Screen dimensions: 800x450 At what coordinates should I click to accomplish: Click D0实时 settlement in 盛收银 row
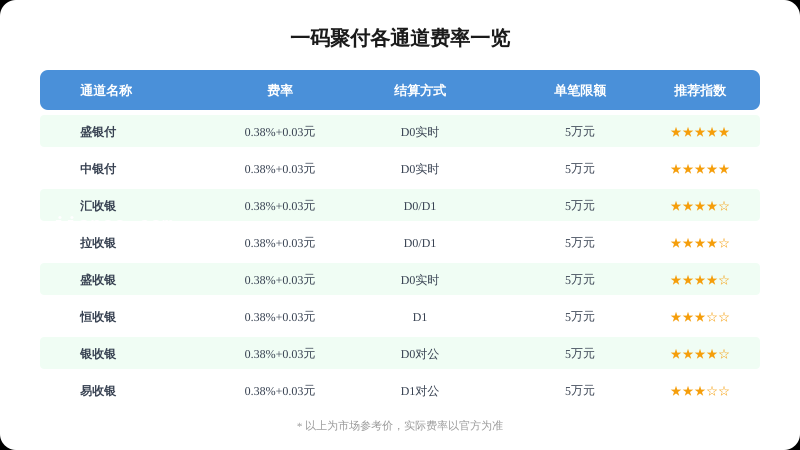point(420,280)
